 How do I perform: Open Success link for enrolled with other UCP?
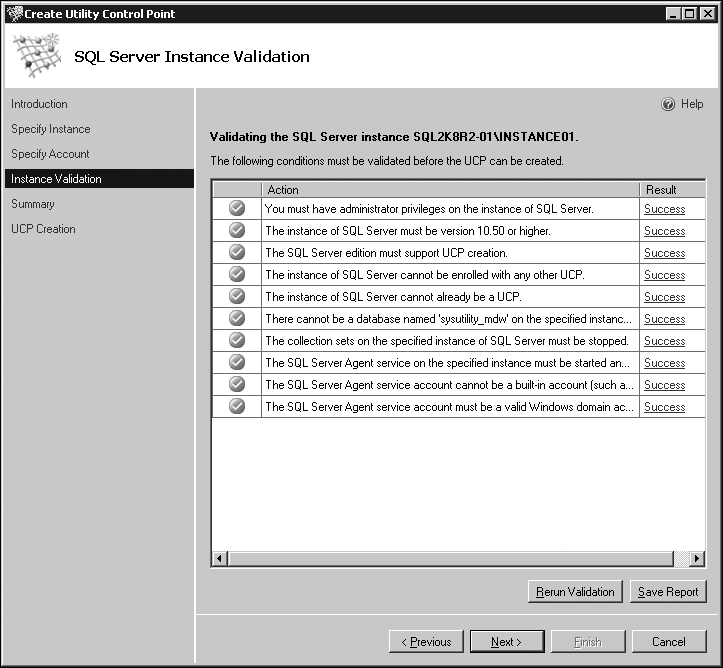(x=664, y=275)
